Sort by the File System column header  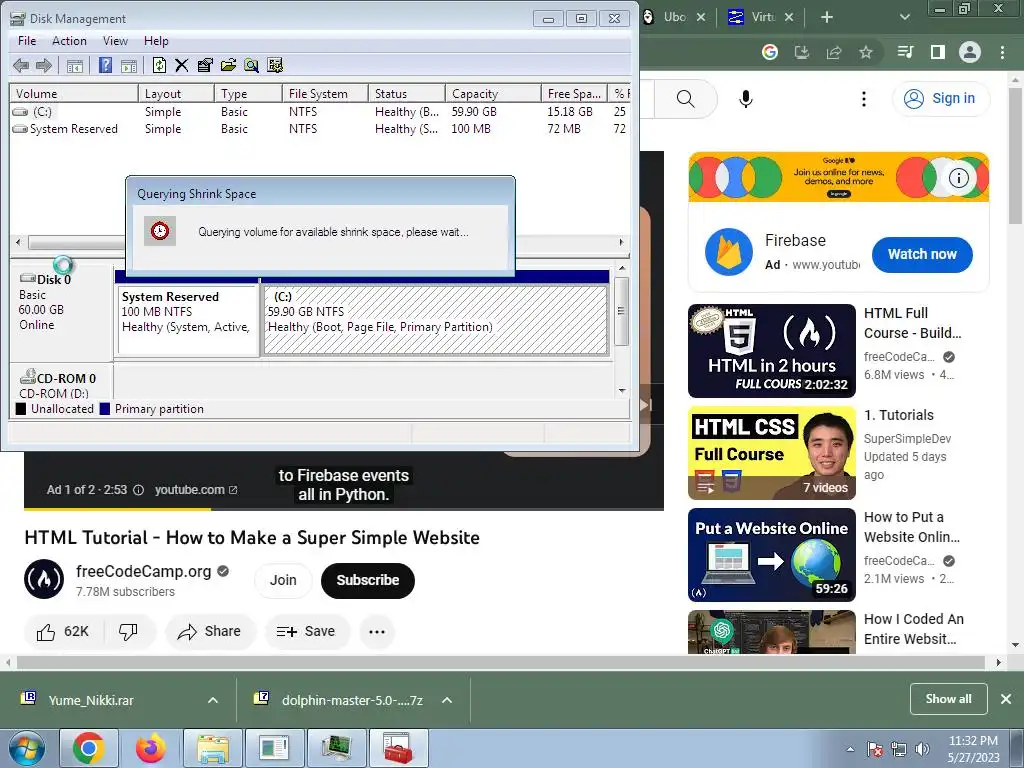(325, 93)
